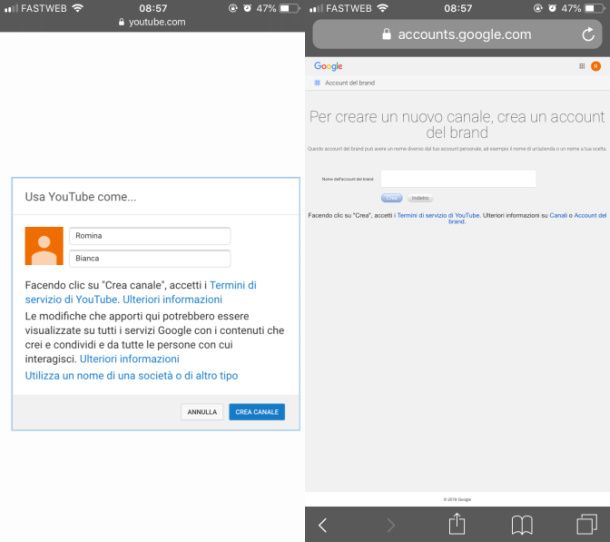Tap the Wi-Fi icon on the youtube.com screen
This screenshot has height=542, width=610.
(x=78, y=8)
